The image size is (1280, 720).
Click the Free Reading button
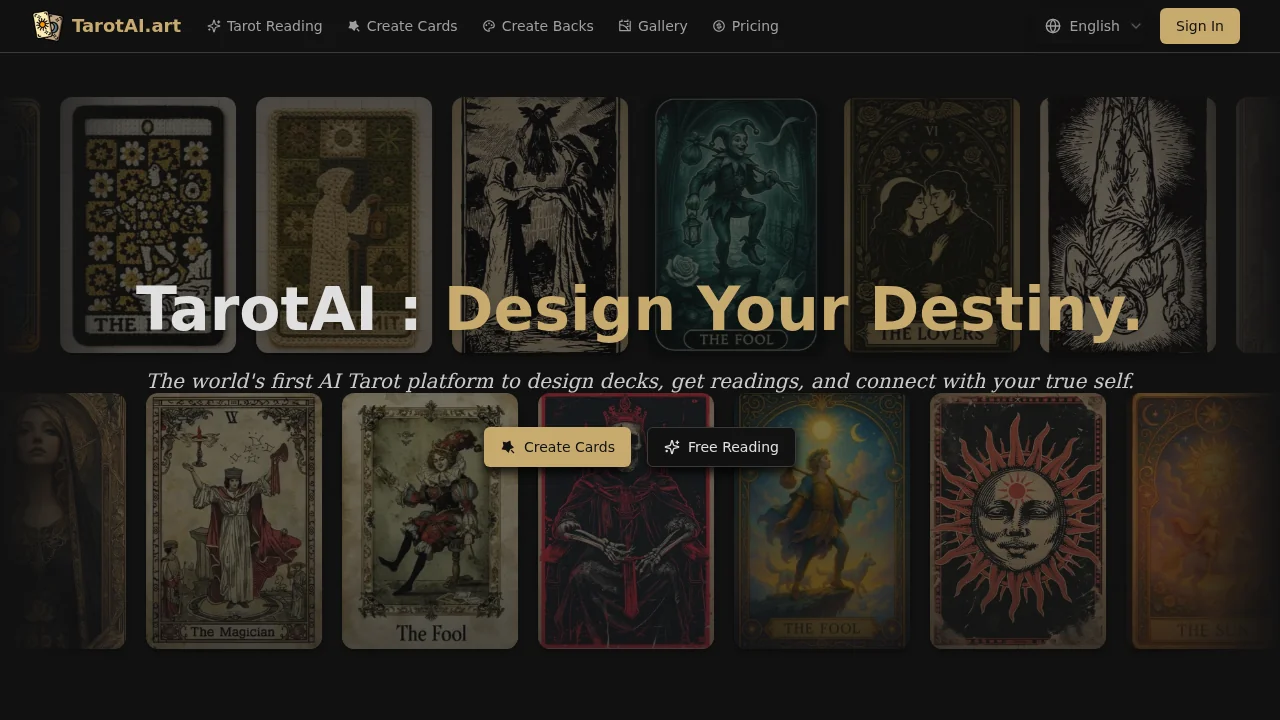(x=721, y=447)
